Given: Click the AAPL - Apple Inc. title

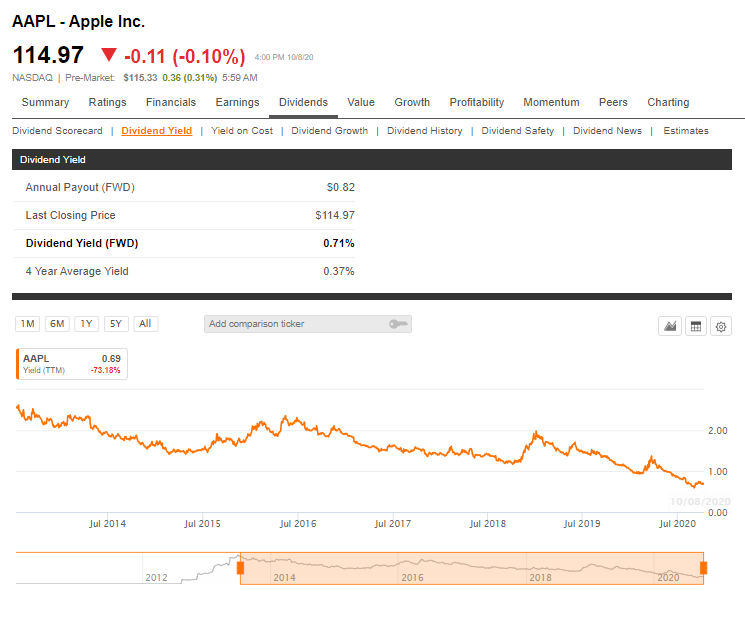Looking at the screenshot, I should pyautogui.click(x=78, y=21).
